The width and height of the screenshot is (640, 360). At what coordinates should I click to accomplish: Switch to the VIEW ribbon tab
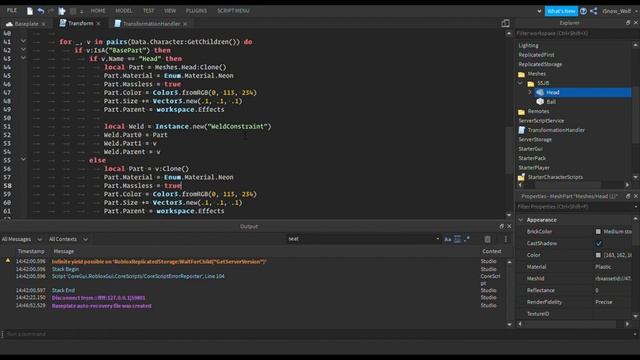click(170, 11)
